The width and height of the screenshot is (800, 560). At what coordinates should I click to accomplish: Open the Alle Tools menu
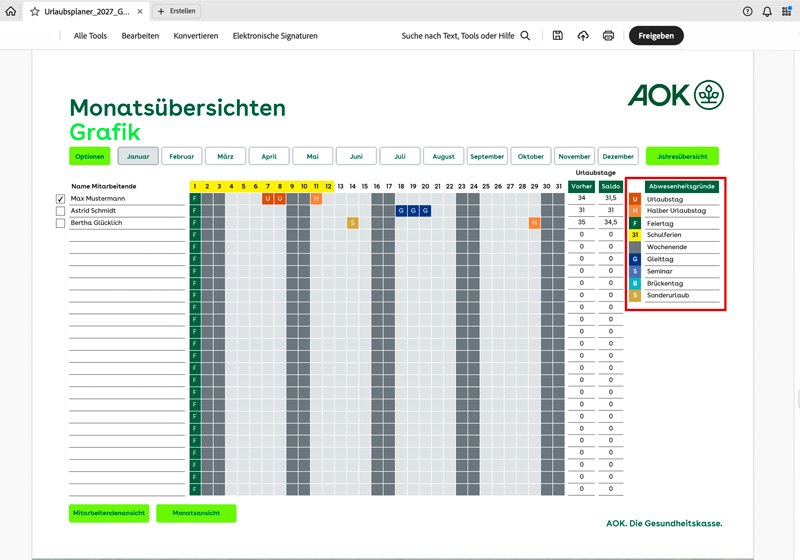coord(90,36)
